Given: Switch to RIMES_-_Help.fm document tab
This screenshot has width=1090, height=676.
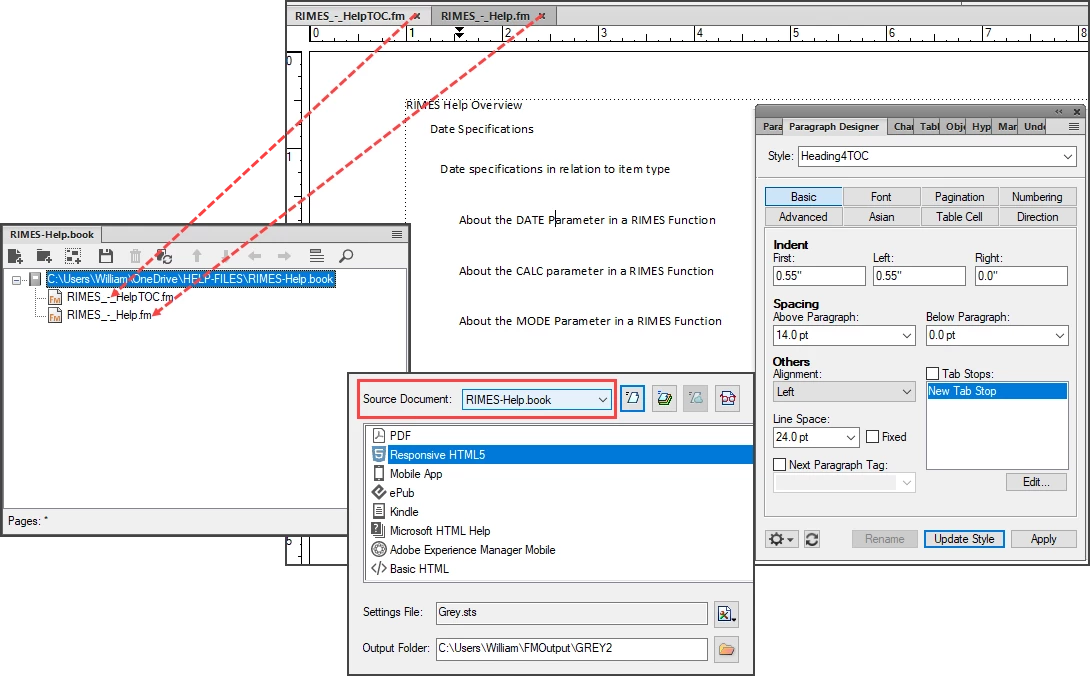Looking at the screenshot, I should click(x=485, y=16).
